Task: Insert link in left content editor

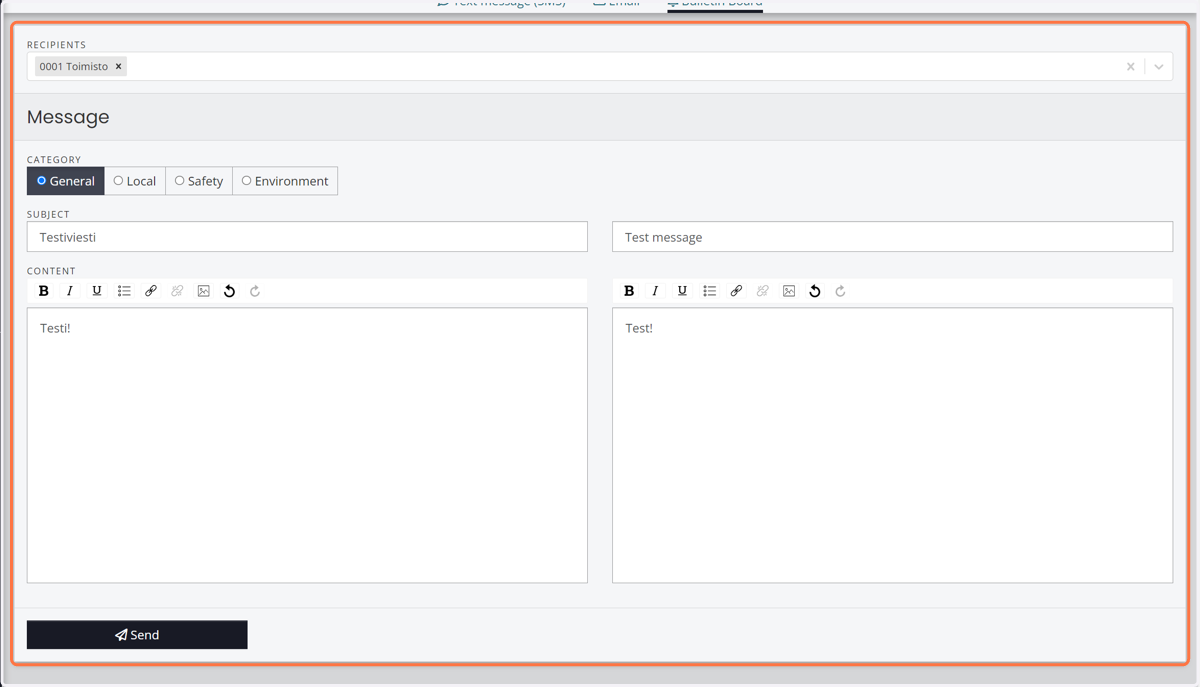Action: (x=151, y=291)
